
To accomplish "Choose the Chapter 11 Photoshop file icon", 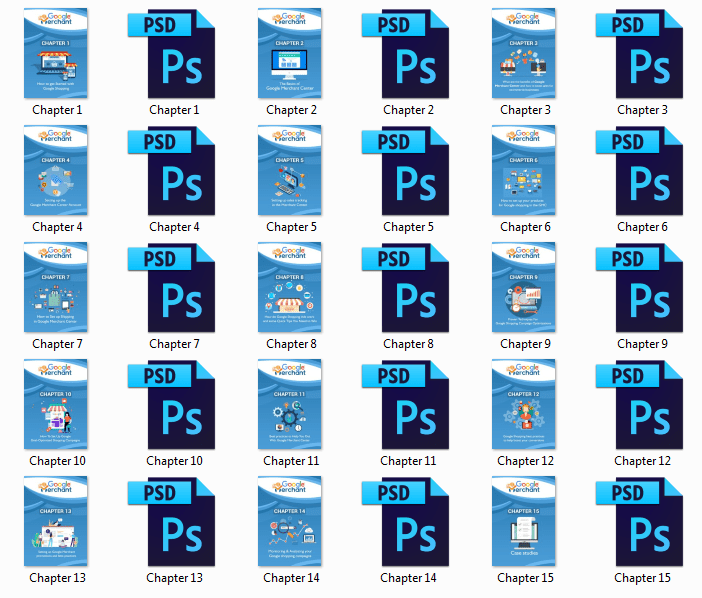I will click(408, 403).
